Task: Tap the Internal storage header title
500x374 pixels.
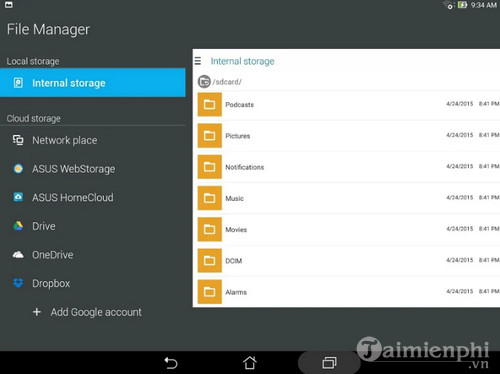Action: pos(242,61)
